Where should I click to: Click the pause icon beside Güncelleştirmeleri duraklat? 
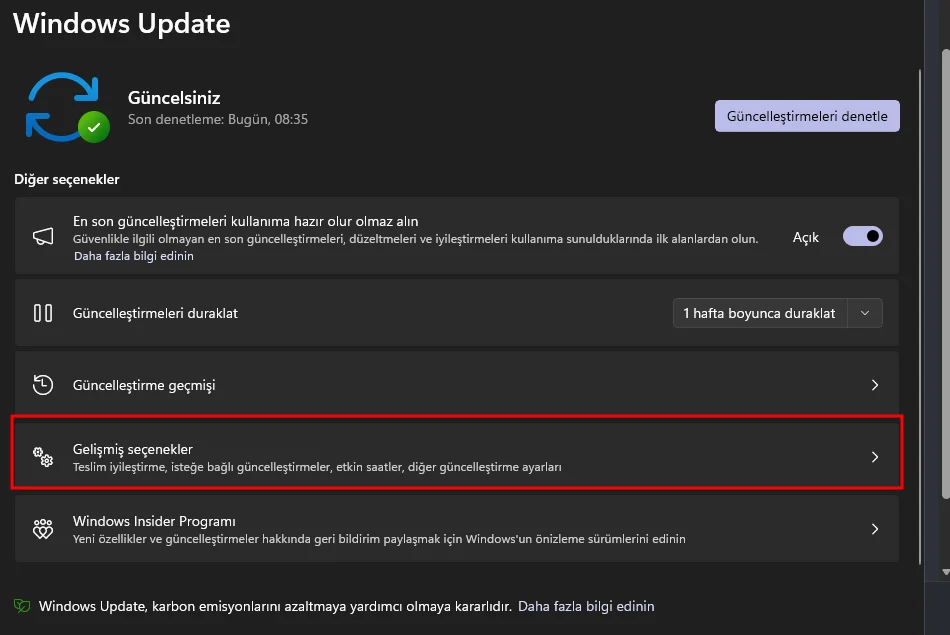click(x=43, y=313)
